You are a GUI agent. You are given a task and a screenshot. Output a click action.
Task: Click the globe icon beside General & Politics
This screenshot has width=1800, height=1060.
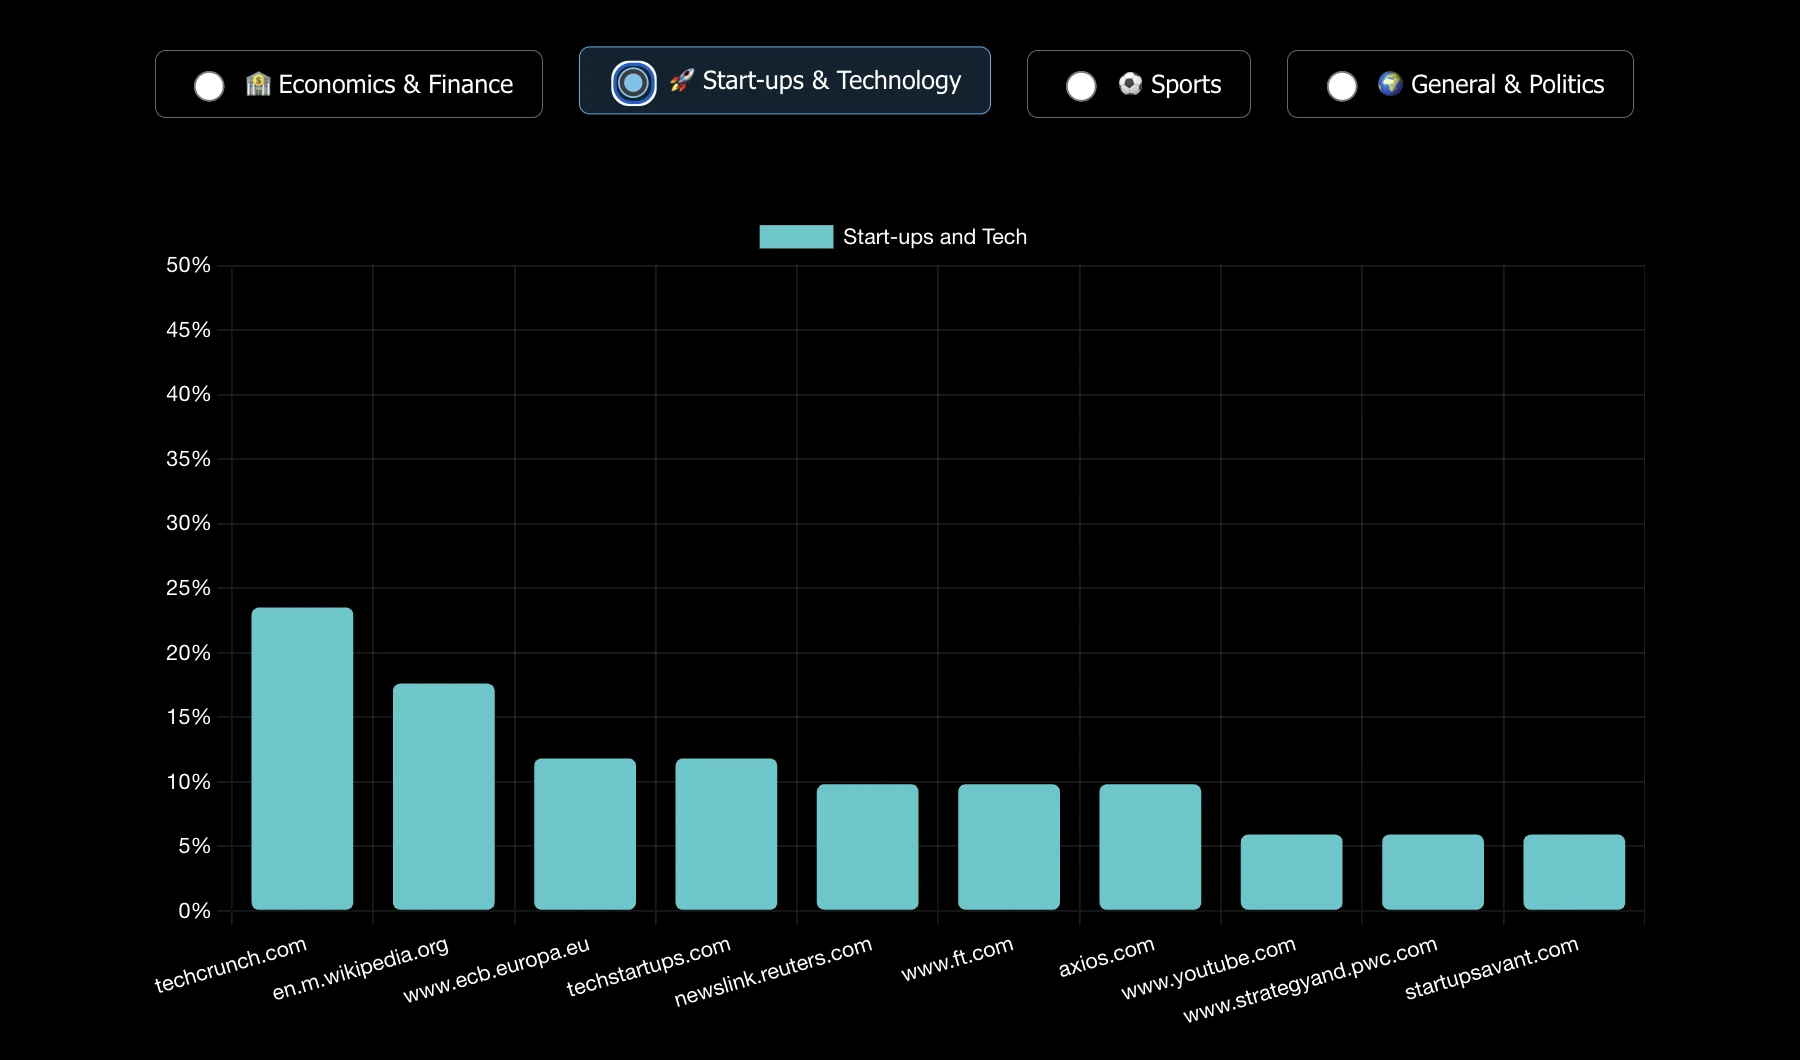click(x=1390, y=84)
